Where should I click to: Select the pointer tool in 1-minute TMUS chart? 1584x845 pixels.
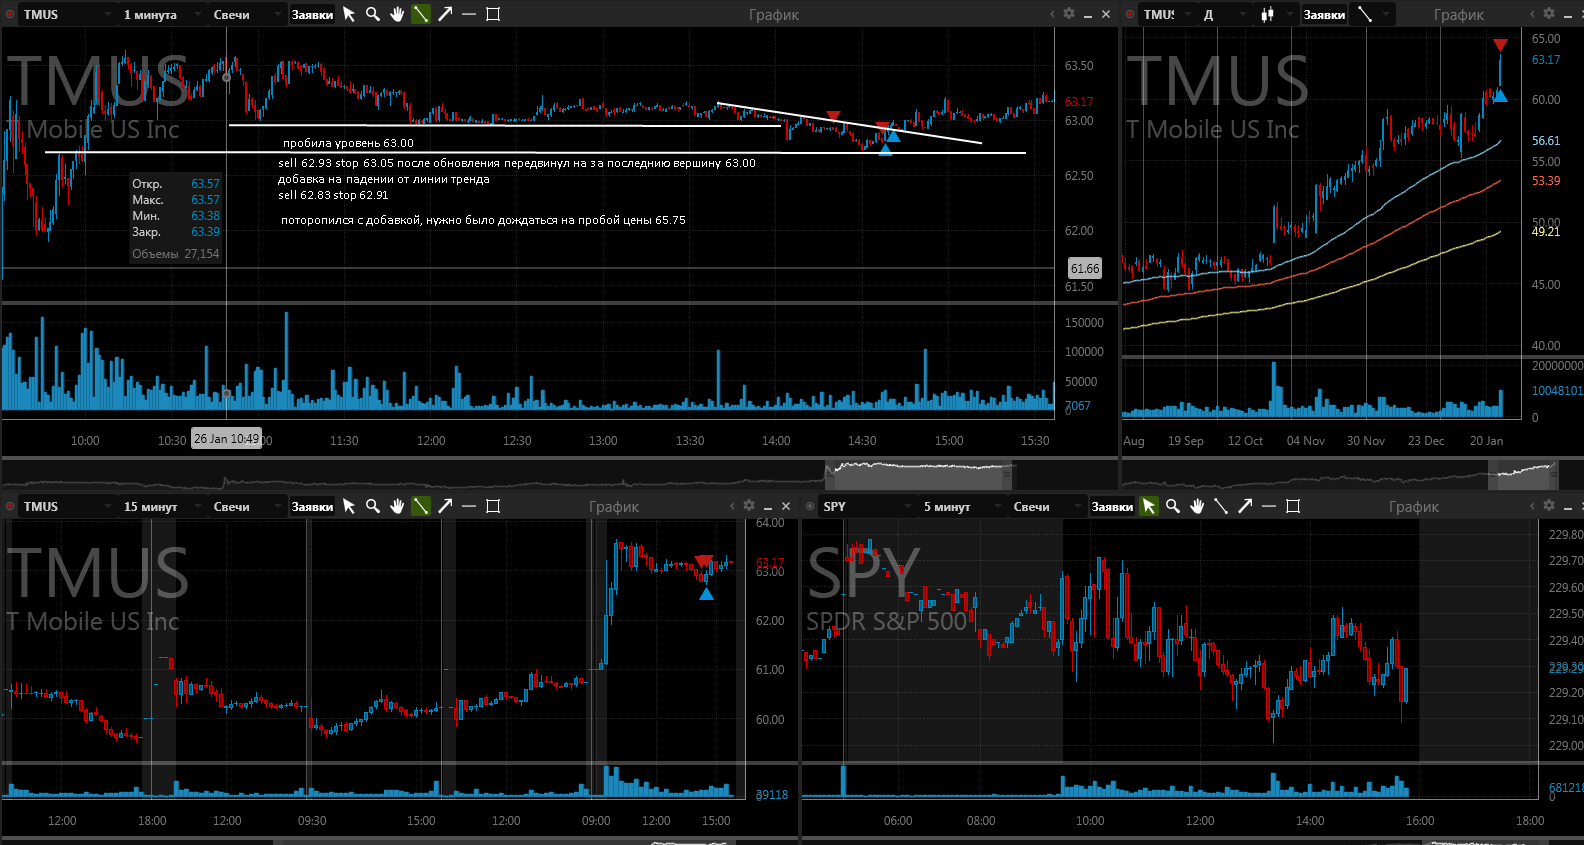pos(349,14)
